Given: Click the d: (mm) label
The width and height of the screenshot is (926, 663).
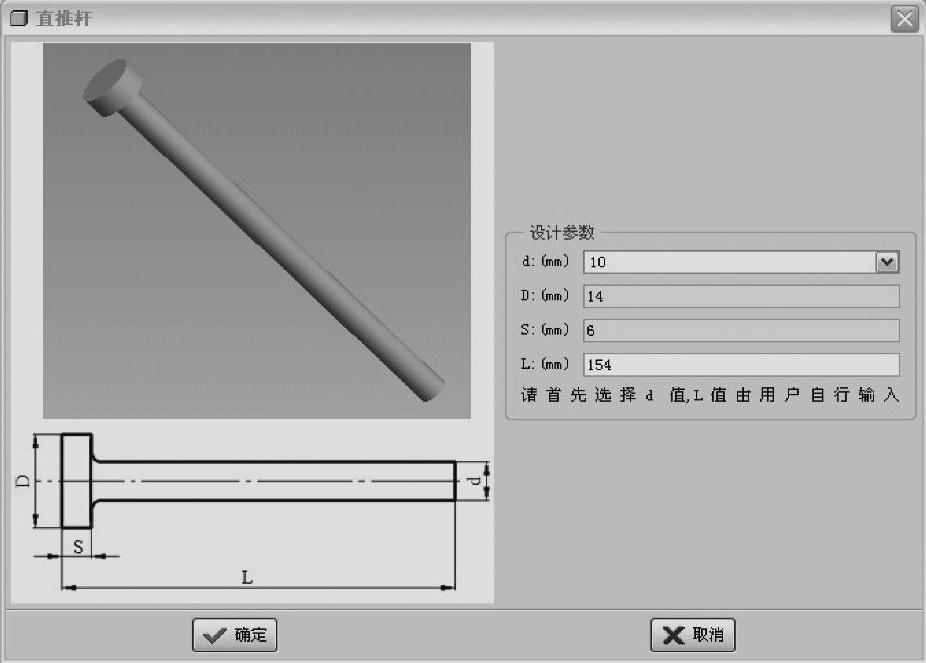Looking at the screenshot, I should [545, 262].
